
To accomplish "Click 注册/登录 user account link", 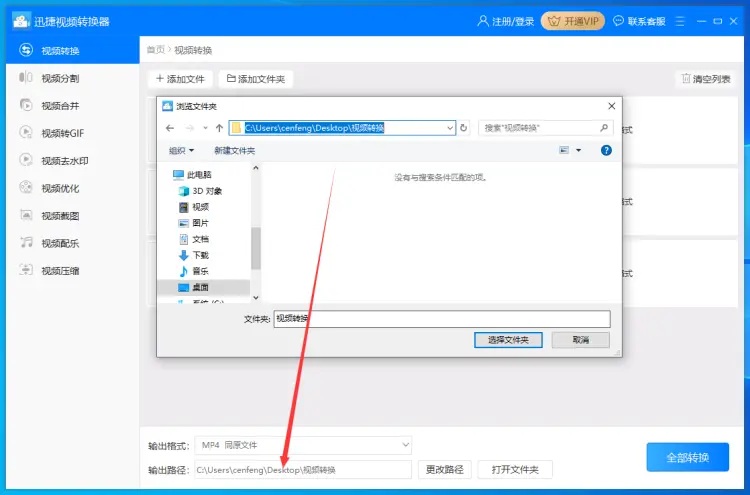I will pyautogui.click(x=506, y=21).
